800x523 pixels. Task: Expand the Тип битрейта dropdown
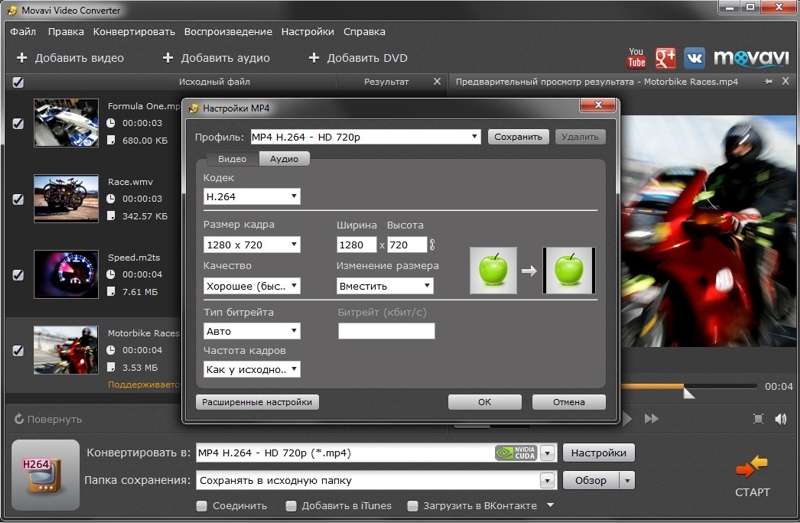(x=252, y=331)
